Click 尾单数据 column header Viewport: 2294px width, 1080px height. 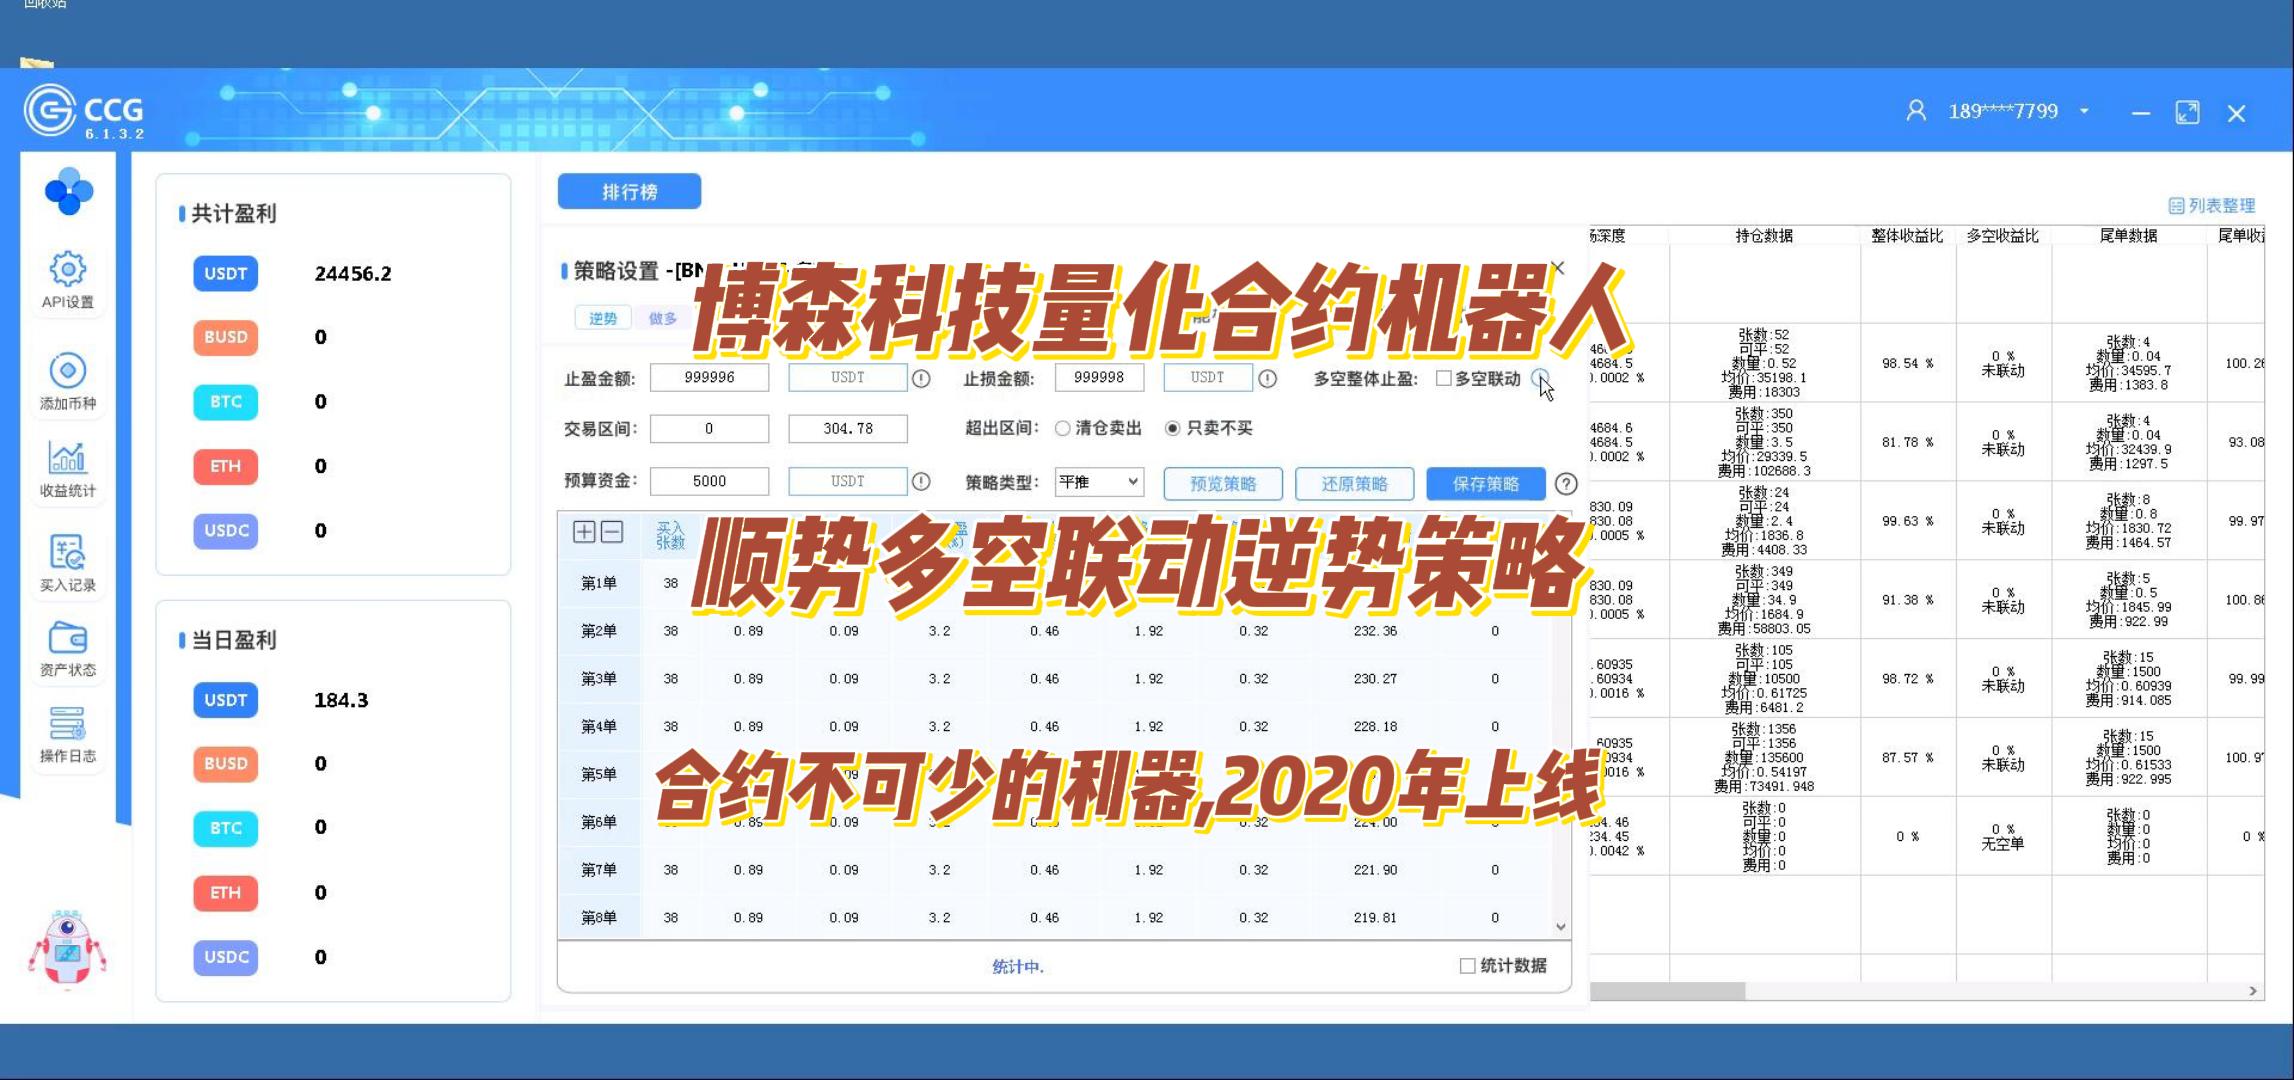point(2128,235)
